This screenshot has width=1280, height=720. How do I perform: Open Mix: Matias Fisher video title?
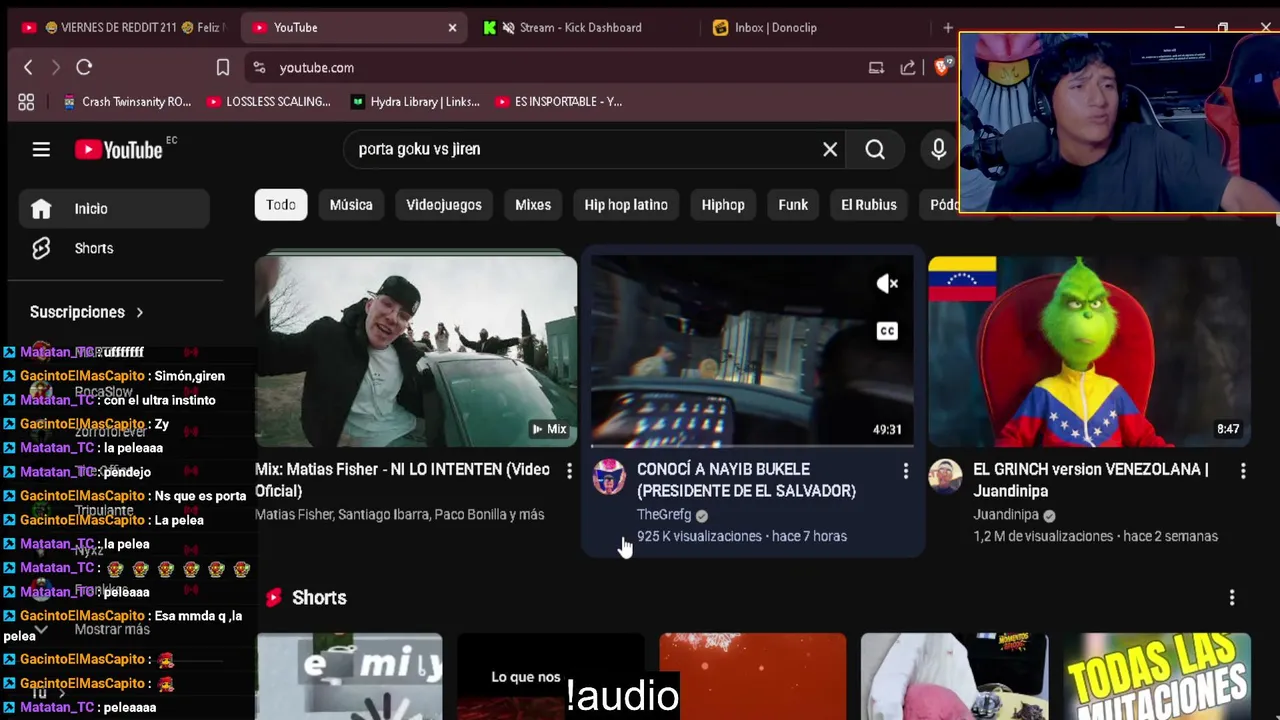(x=402, y=480)
